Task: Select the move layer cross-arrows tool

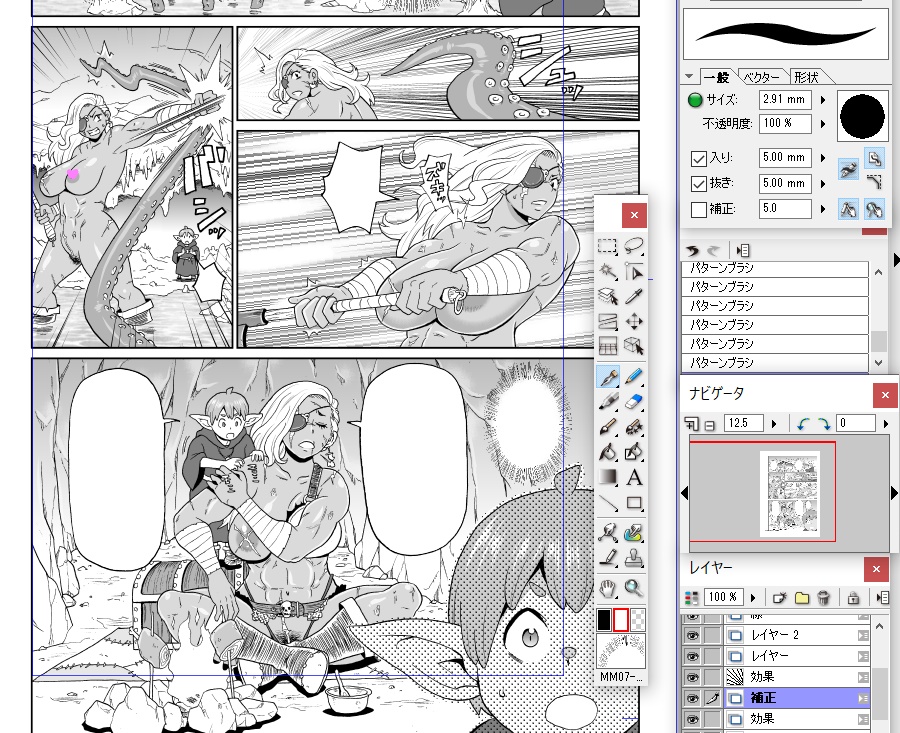Action: click(x=634, y=321)
